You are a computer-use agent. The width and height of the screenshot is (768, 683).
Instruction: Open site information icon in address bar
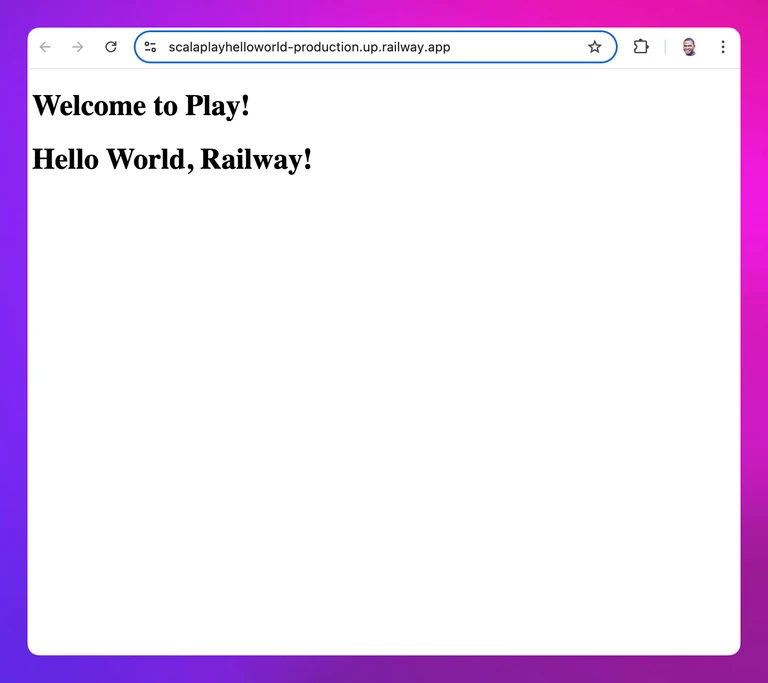click(x=150, y=47)
